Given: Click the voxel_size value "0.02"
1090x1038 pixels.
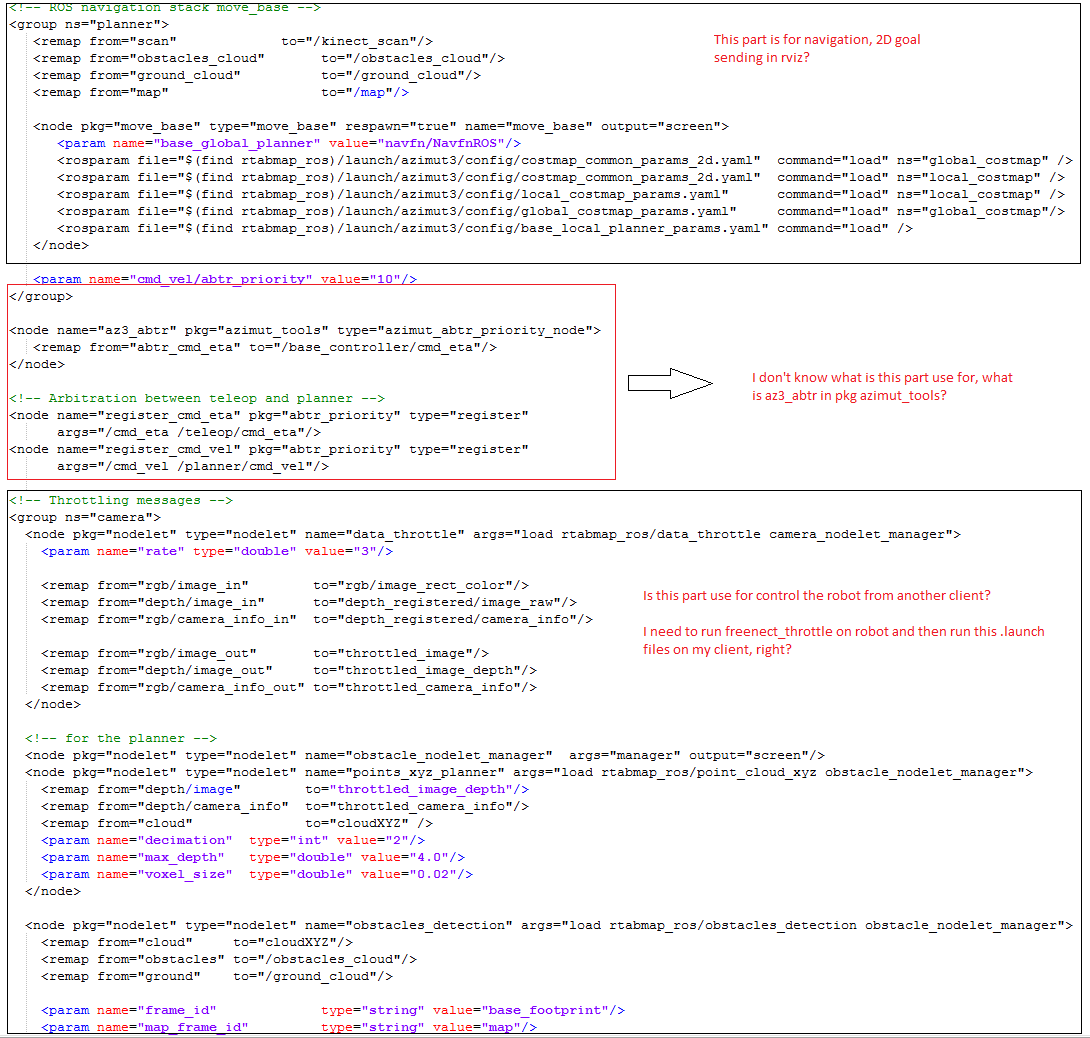Looking at the screenshot, I should (436, 874).
